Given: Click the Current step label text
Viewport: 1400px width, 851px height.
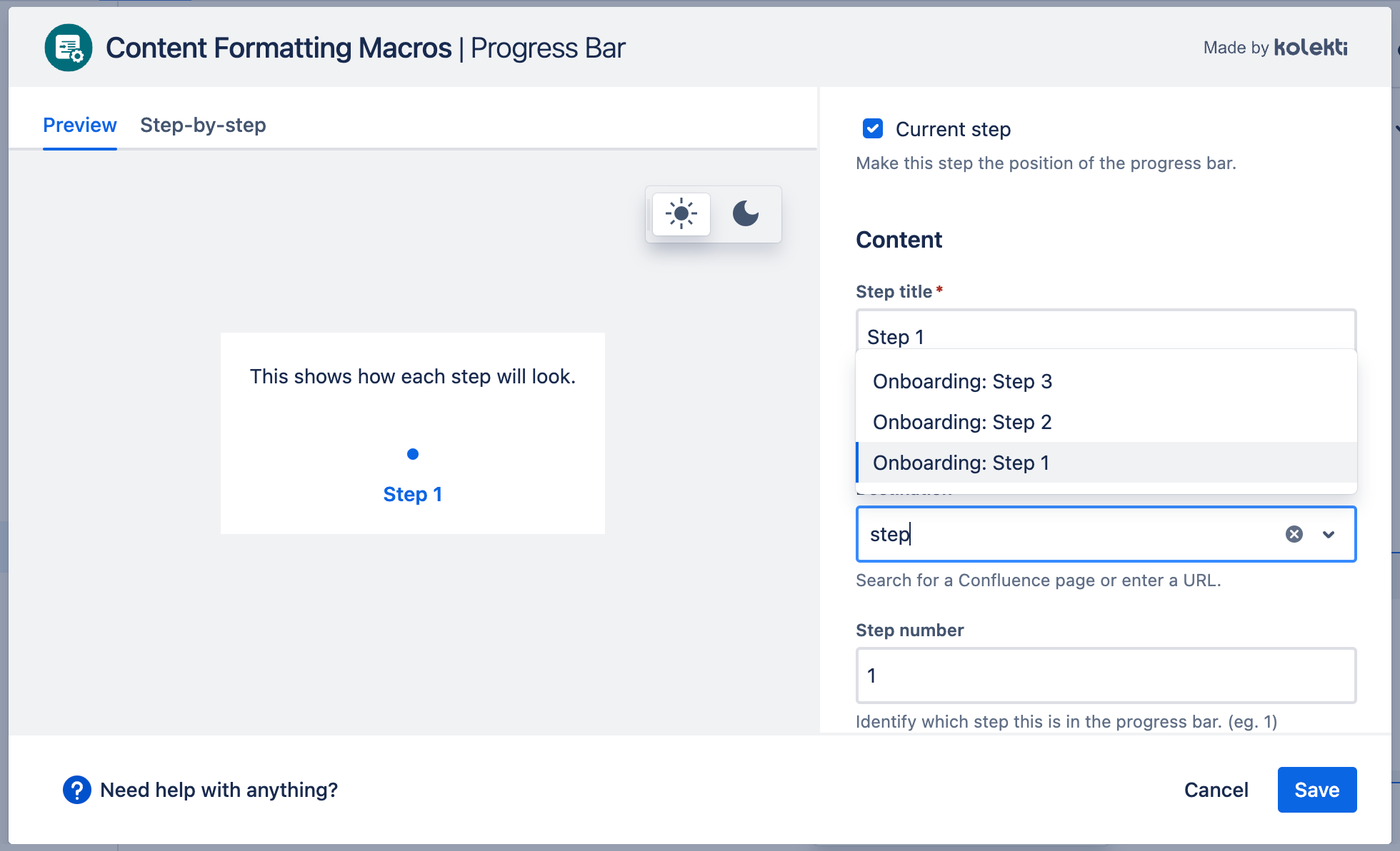Looking at the screenshot, I should pyautogui.click(x=953, y=129).
